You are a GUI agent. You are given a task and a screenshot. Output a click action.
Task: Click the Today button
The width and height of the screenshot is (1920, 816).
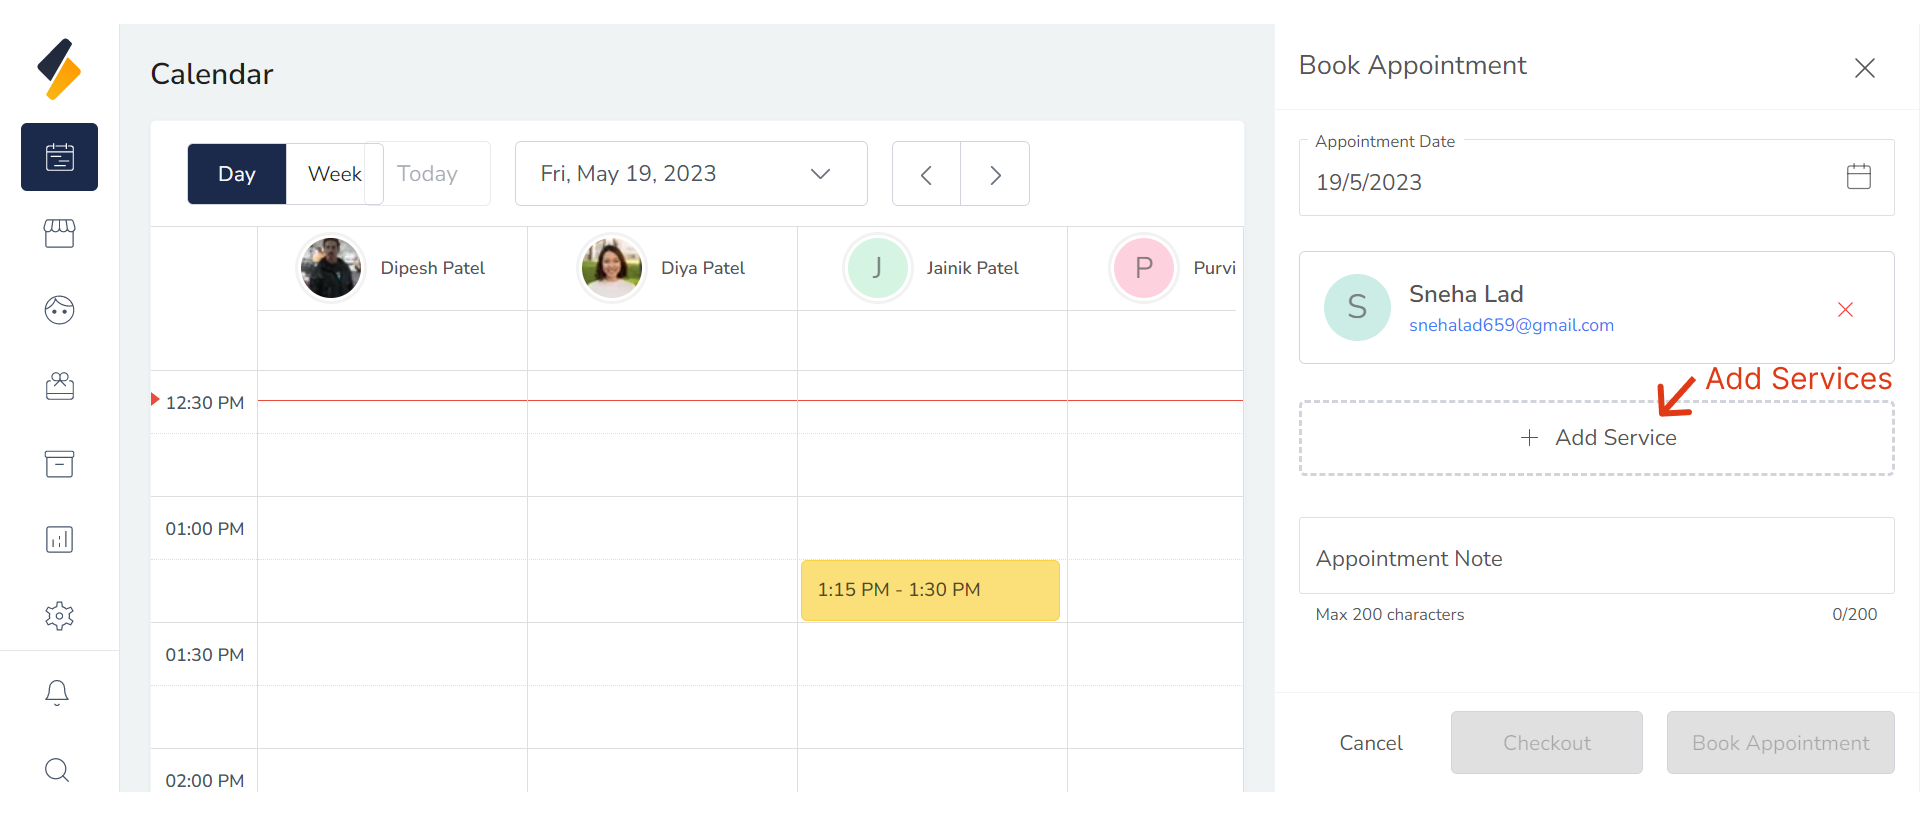(x=428, y=174)
